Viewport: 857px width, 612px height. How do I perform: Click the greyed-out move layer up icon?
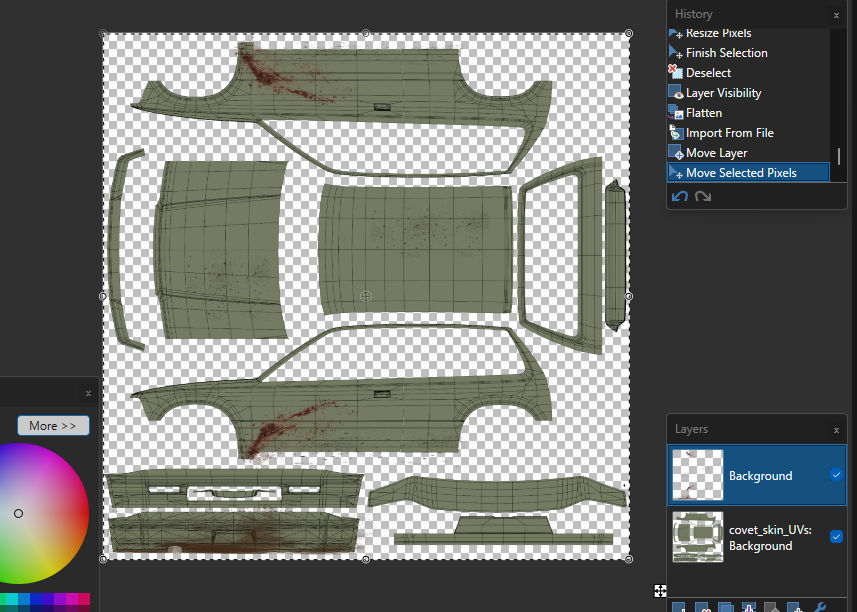click(x=771, y=607)
